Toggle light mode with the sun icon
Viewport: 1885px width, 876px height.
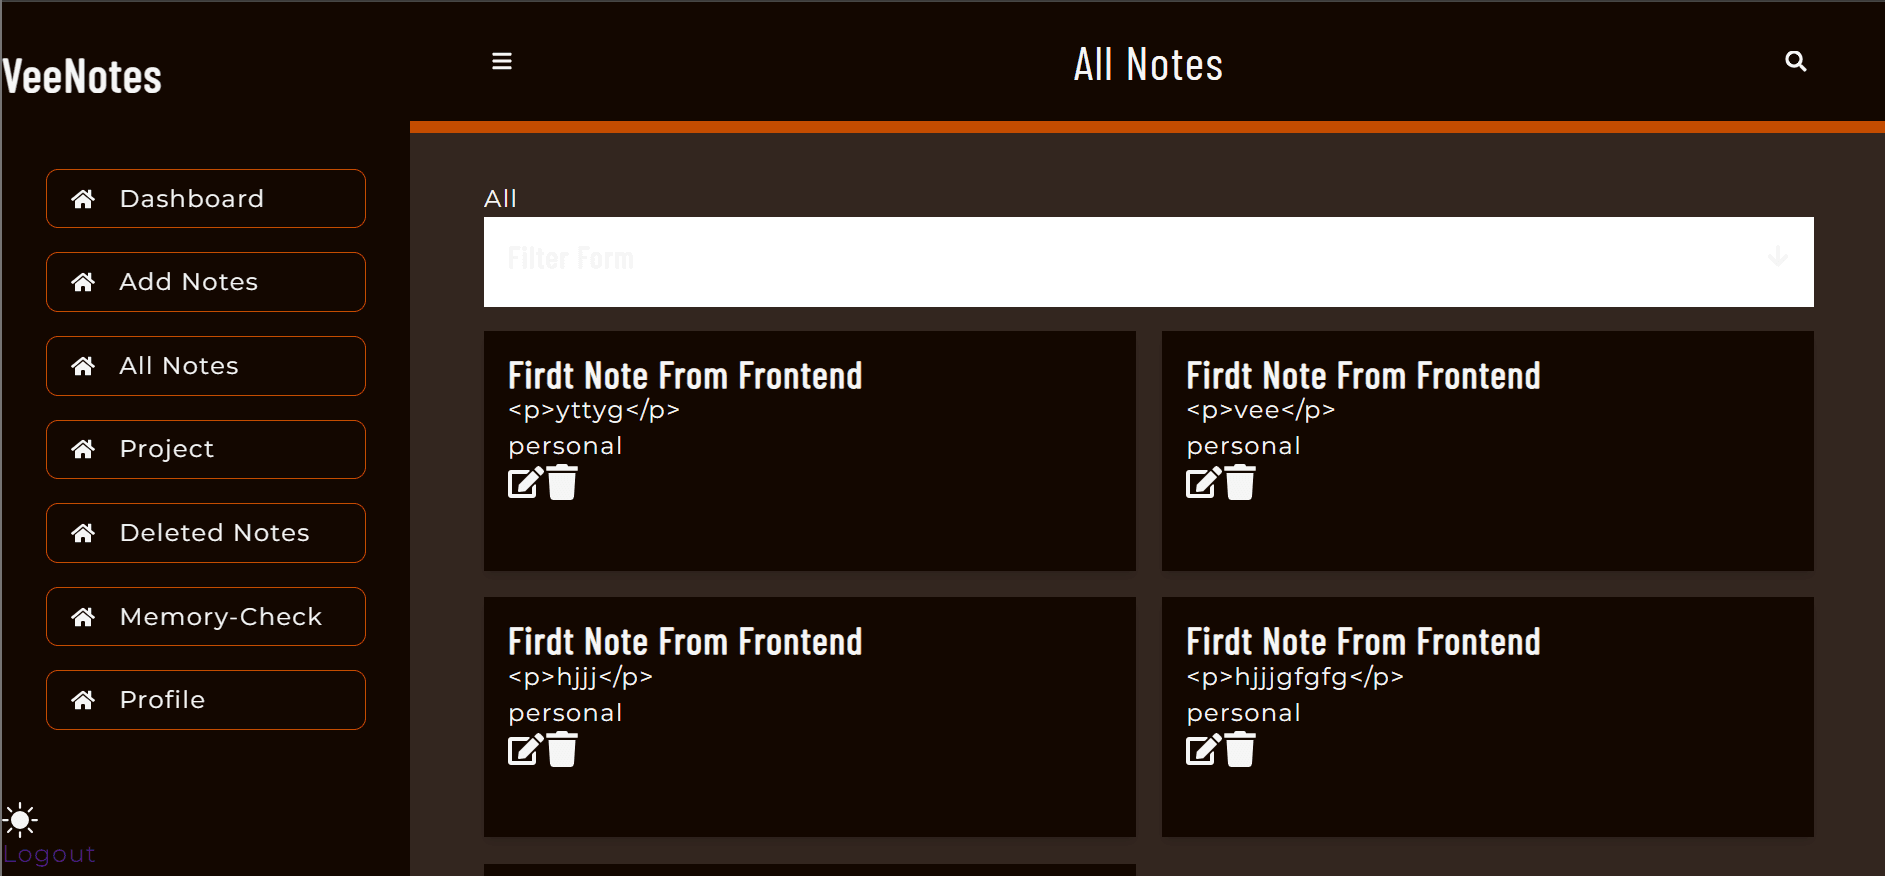[20, 820]
